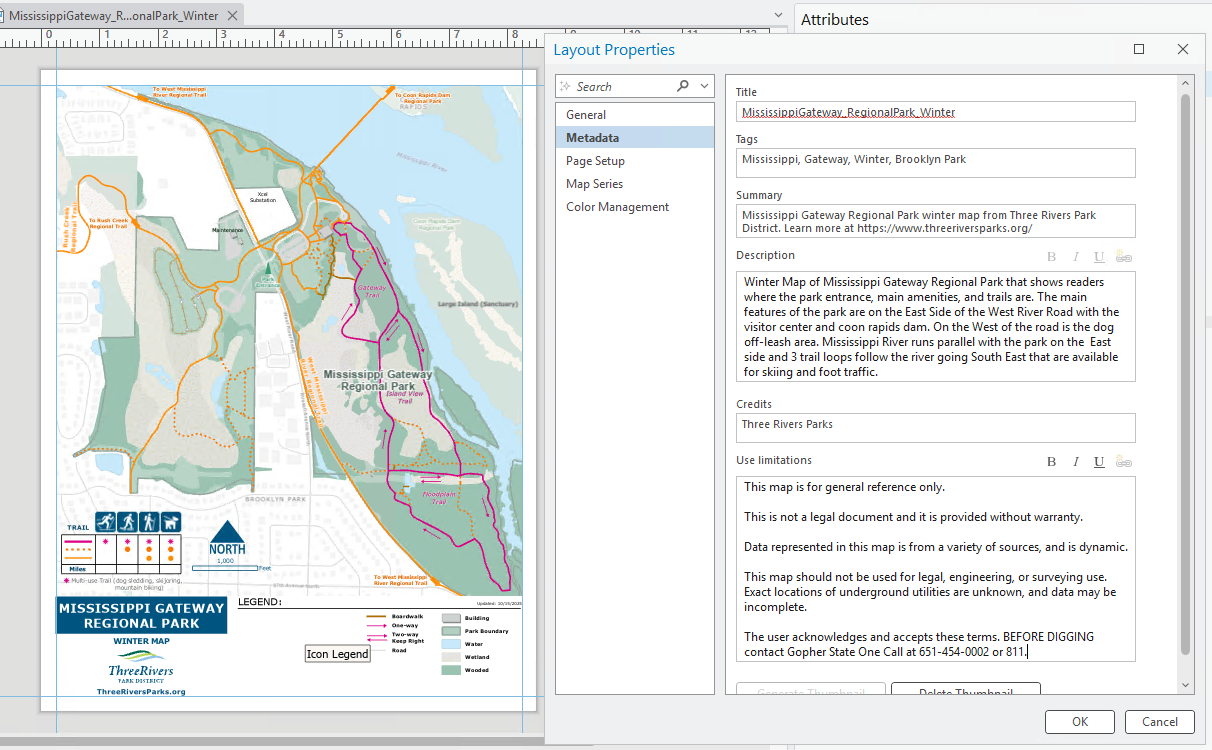
Task: Click the dialog scrollbar down arrow
Action: click(1186, 685)
